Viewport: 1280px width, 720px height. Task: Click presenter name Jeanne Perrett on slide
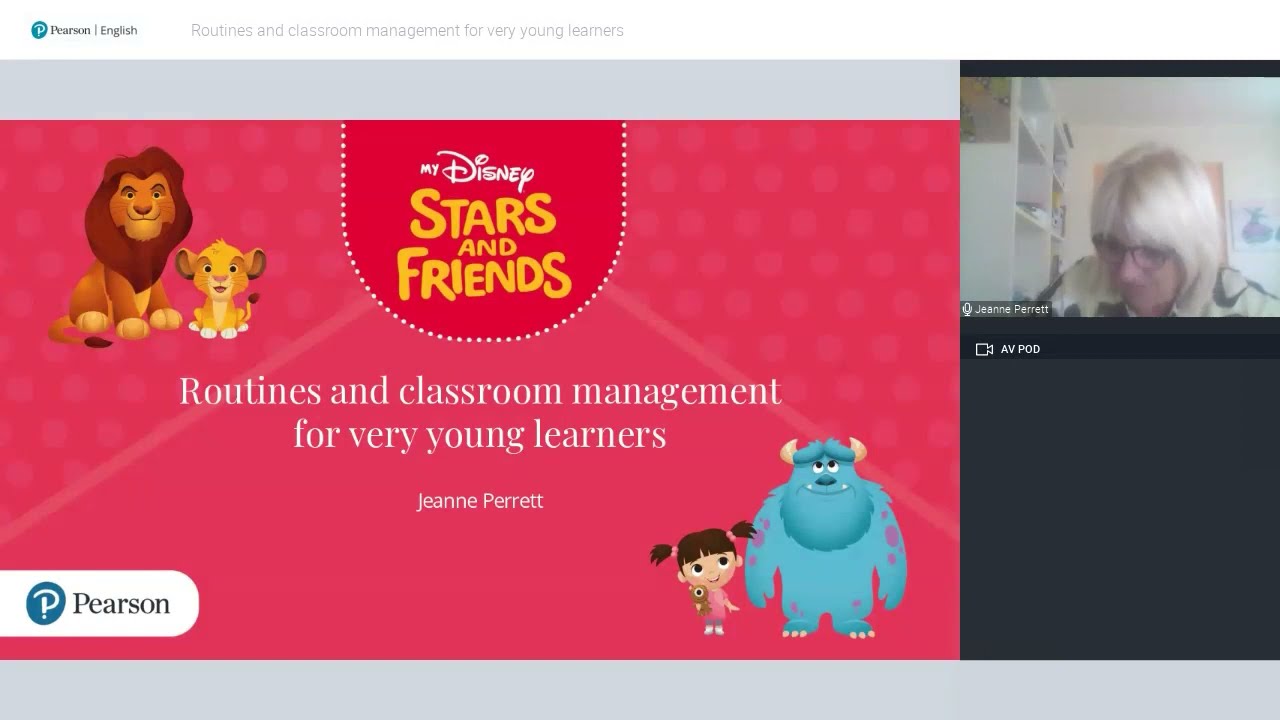coord(480,500)
